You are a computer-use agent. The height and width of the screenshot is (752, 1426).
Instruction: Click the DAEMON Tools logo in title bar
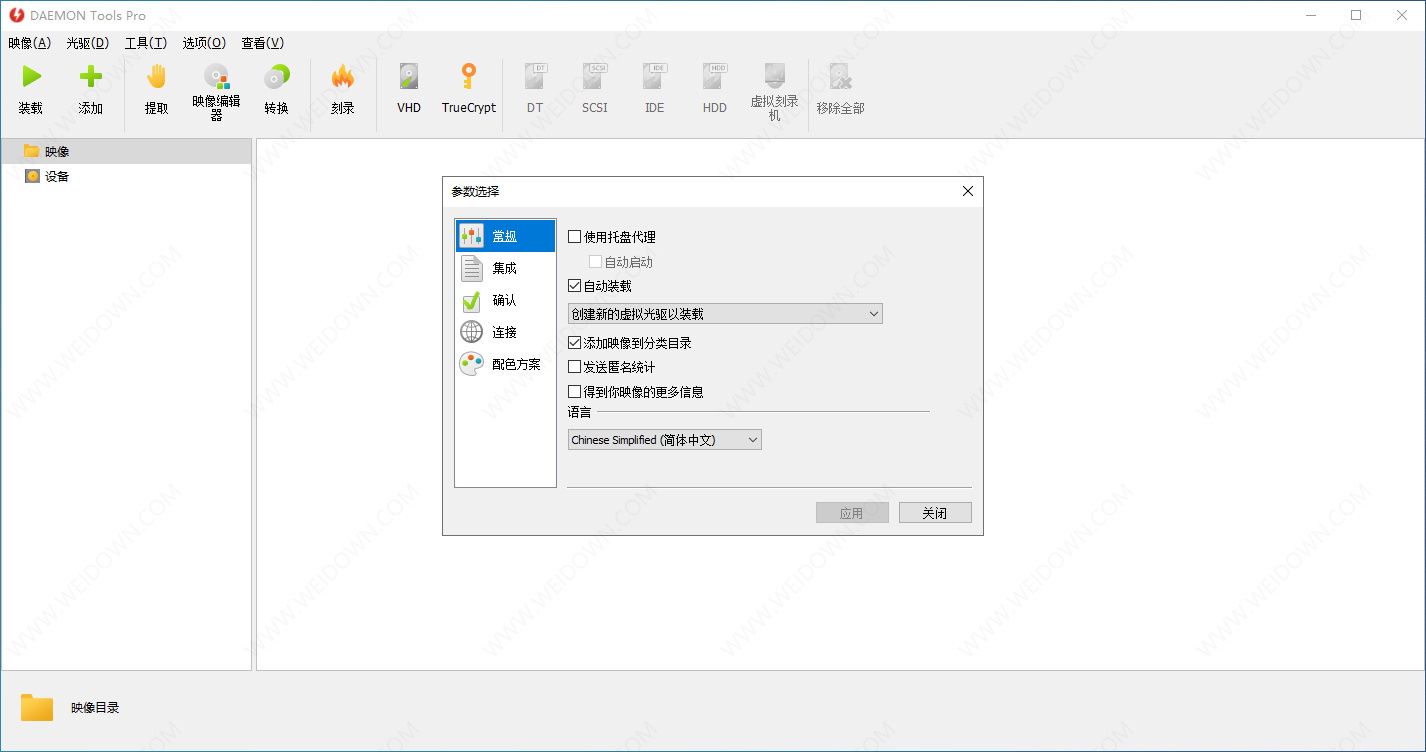click(16, 15)
